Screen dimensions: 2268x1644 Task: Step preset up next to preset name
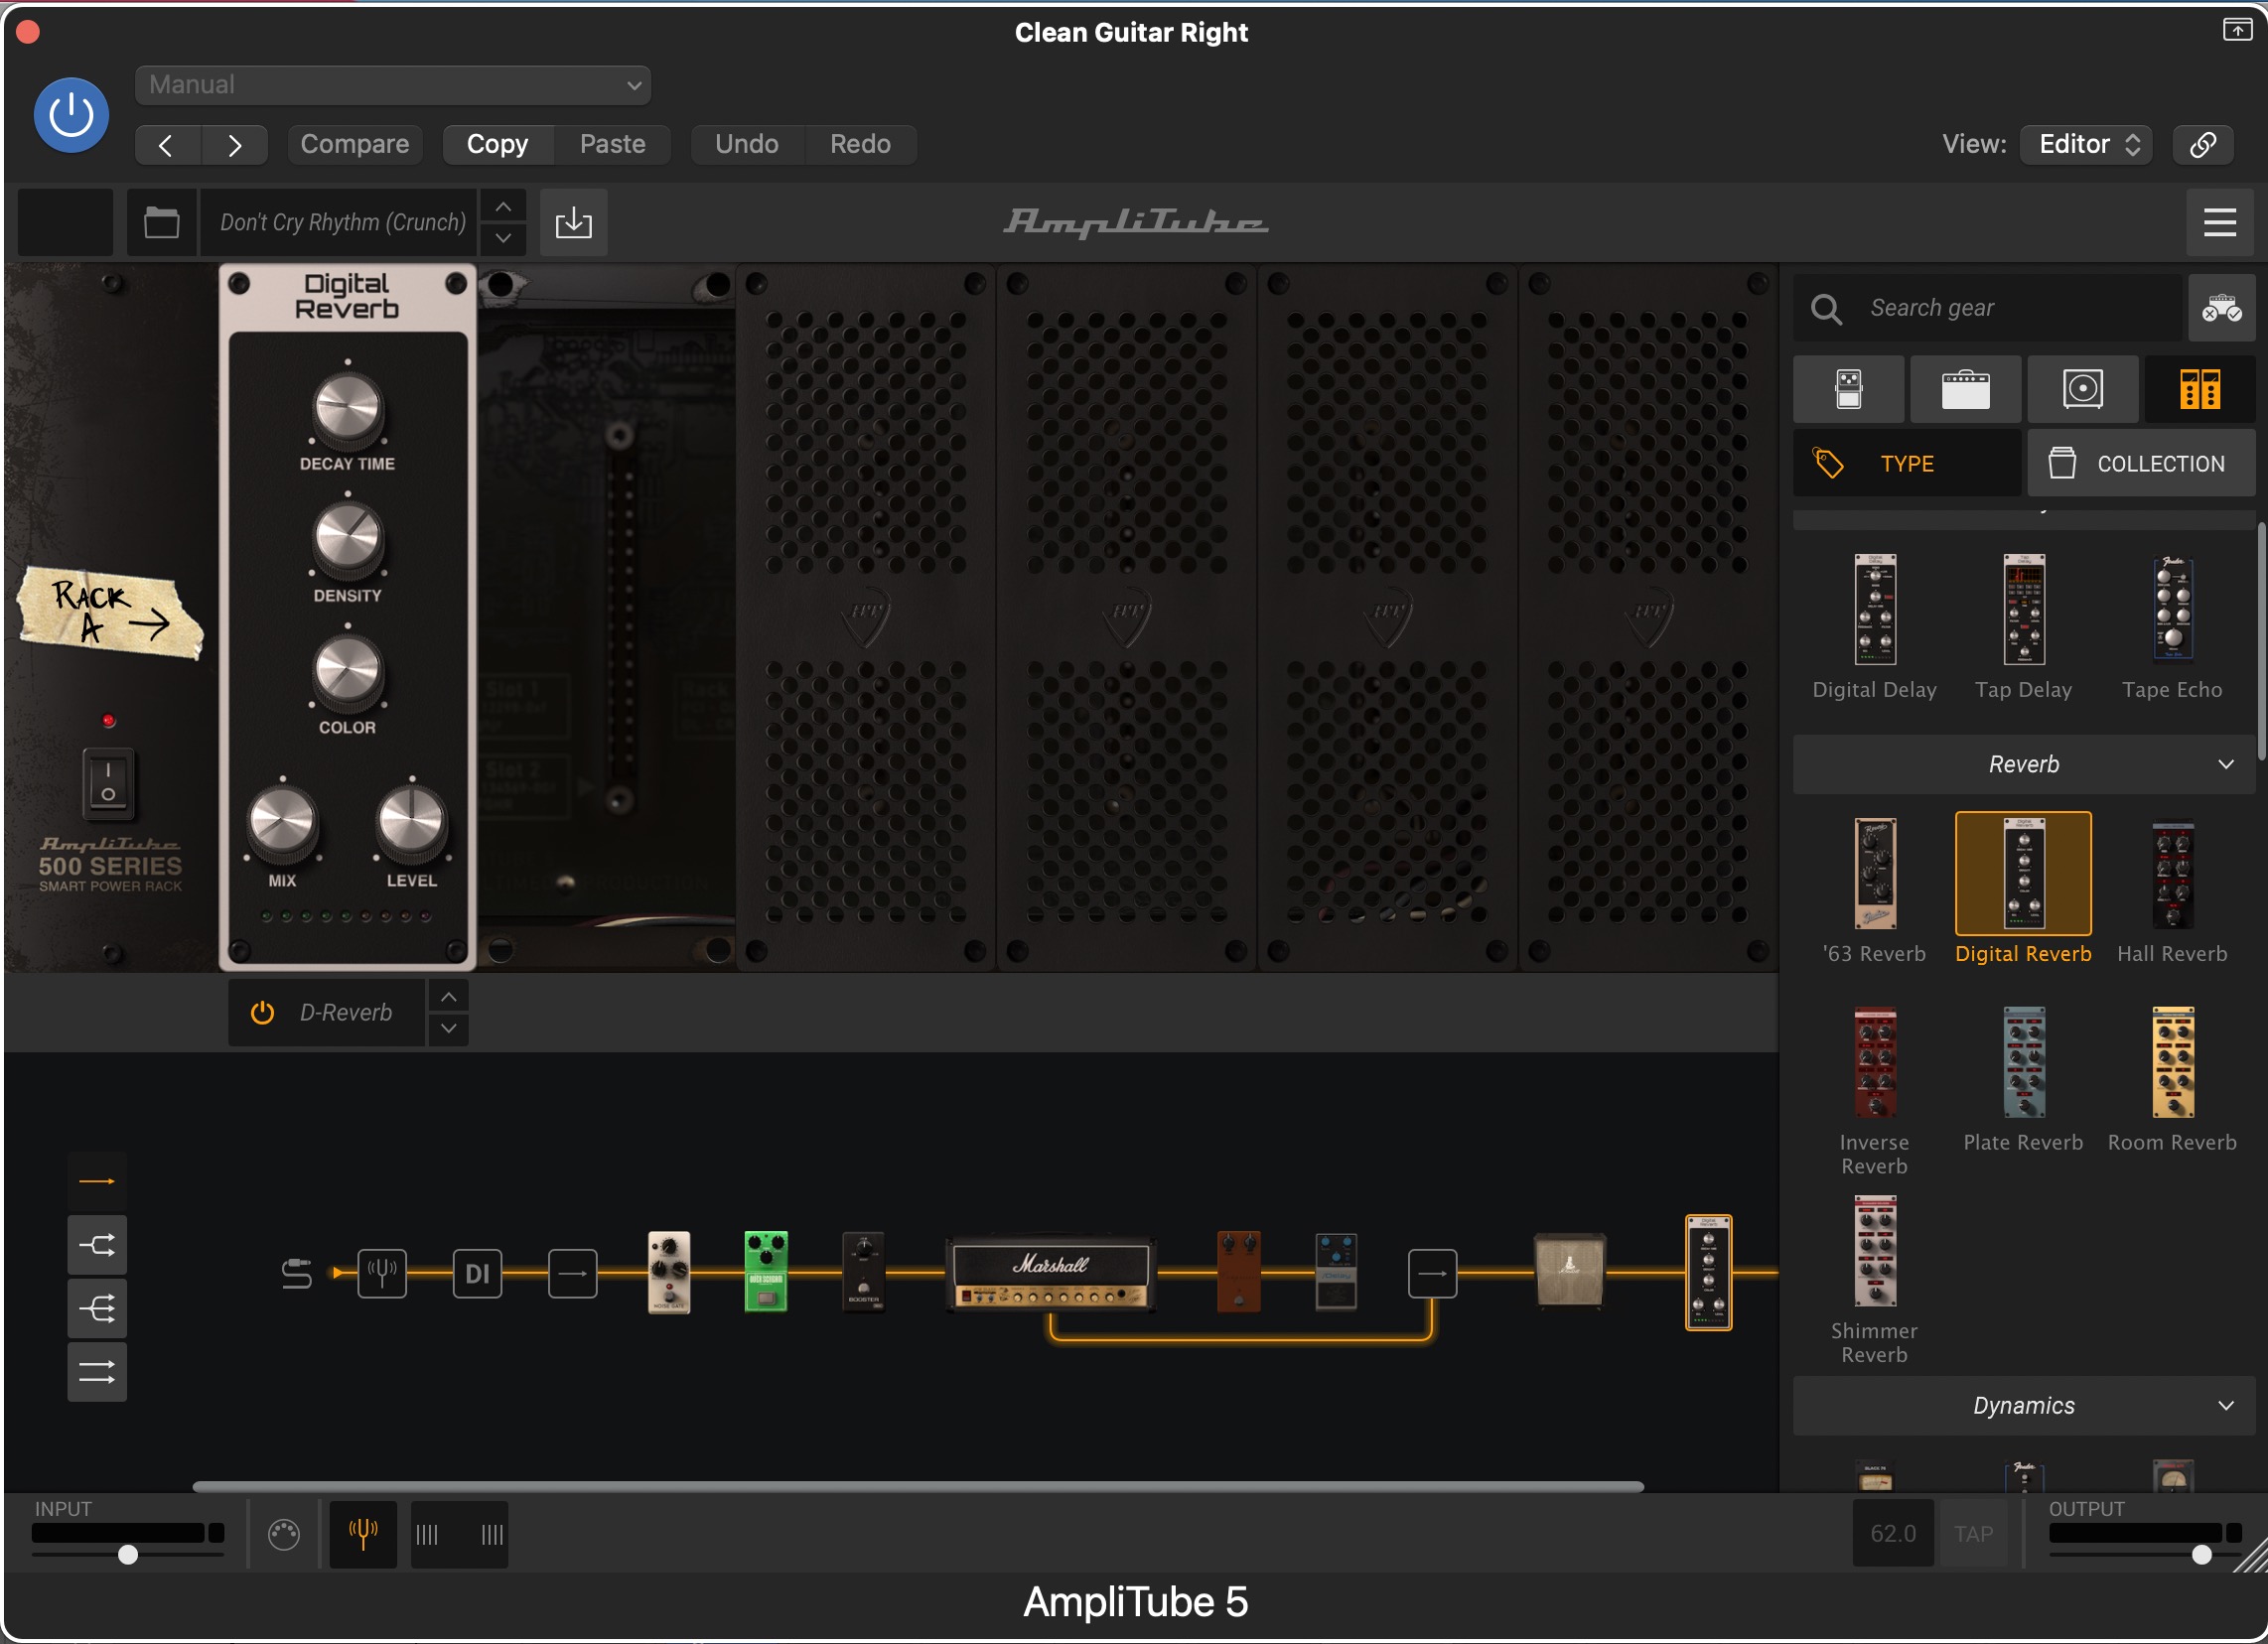503,207
